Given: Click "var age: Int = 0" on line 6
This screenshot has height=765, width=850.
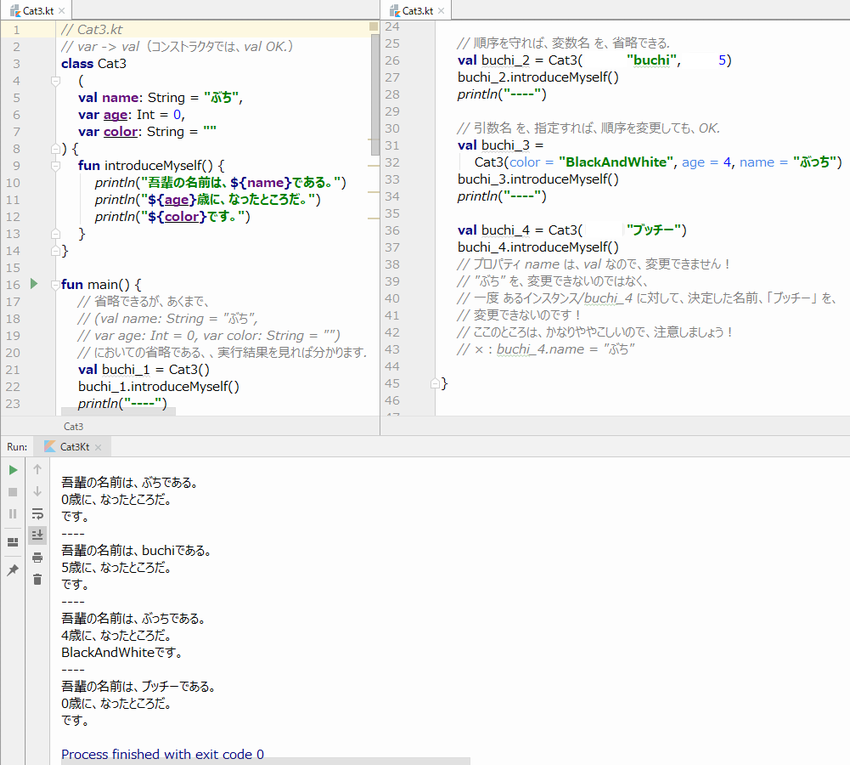Looking at the screenshot, I should tap(130, 114).
